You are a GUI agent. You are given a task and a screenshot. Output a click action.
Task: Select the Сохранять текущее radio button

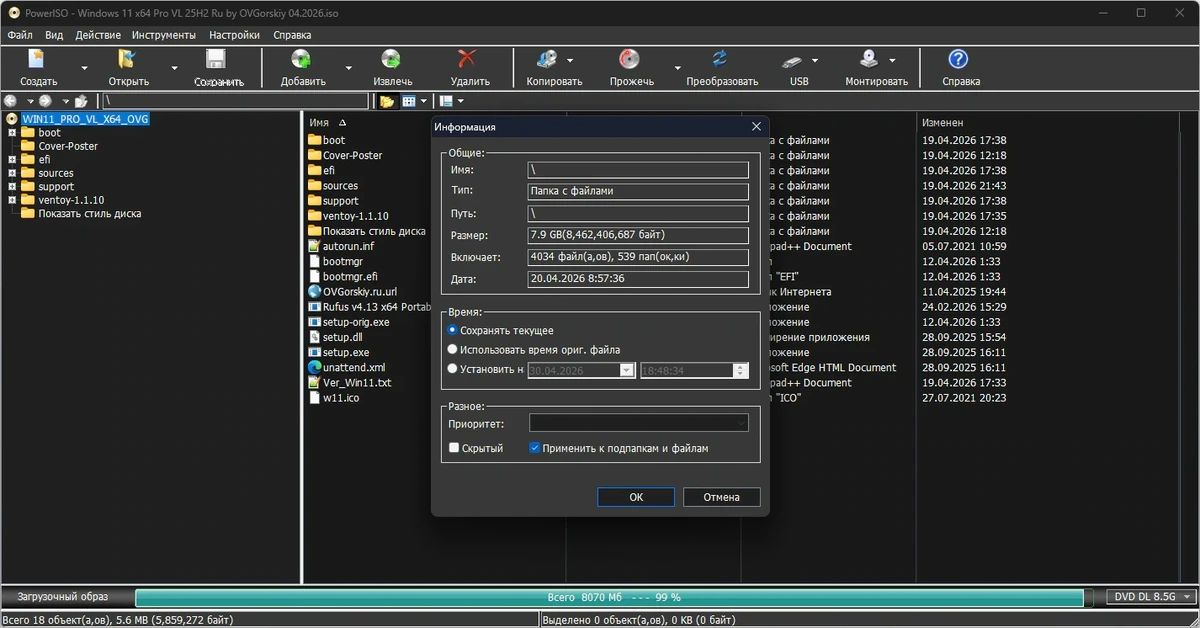[453, 330]
